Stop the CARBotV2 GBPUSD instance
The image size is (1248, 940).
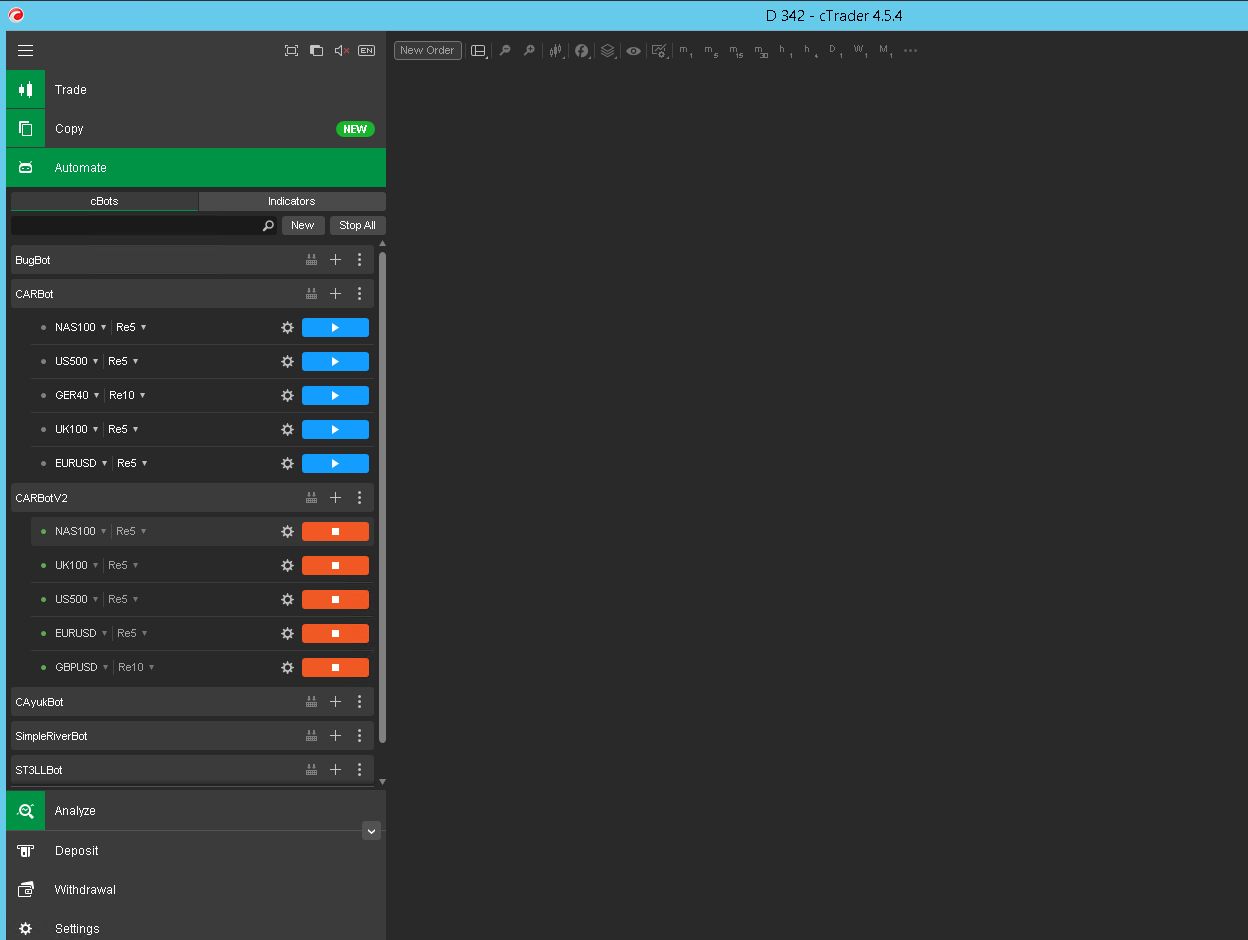pyautogui.click(x=335, y=668)
